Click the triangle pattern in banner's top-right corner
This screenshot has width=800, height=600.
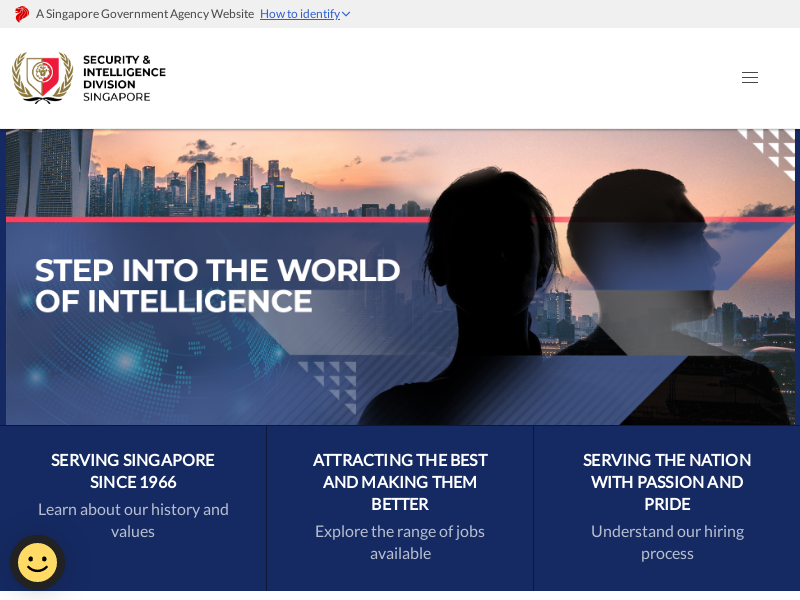click(x=772, y=153)
